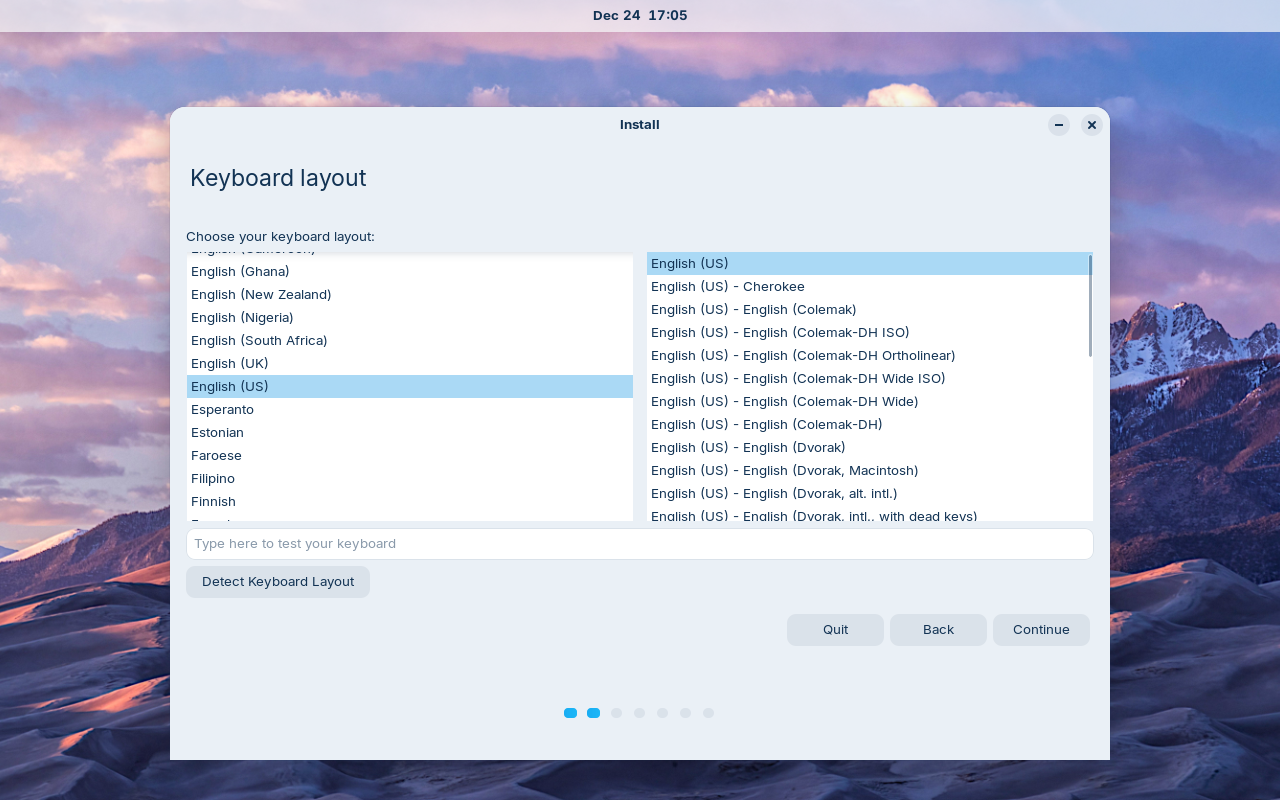Select English (New Zealand) layout
1280x800 pixels.
coord(261,294)
